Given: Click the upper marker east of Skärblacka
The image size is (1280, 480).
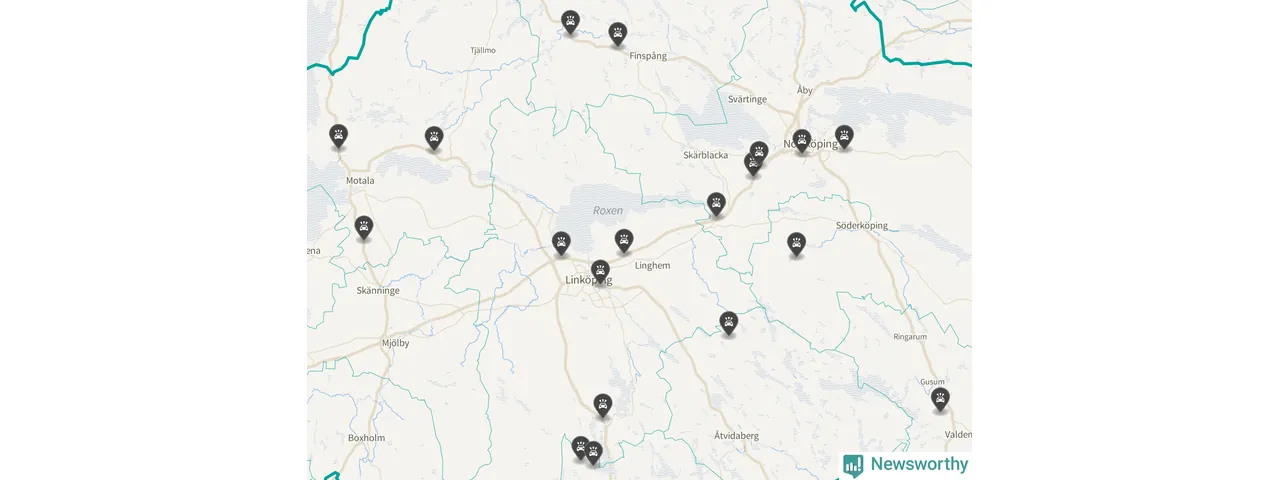Looking at the screenshot, I should click(759, 153).
